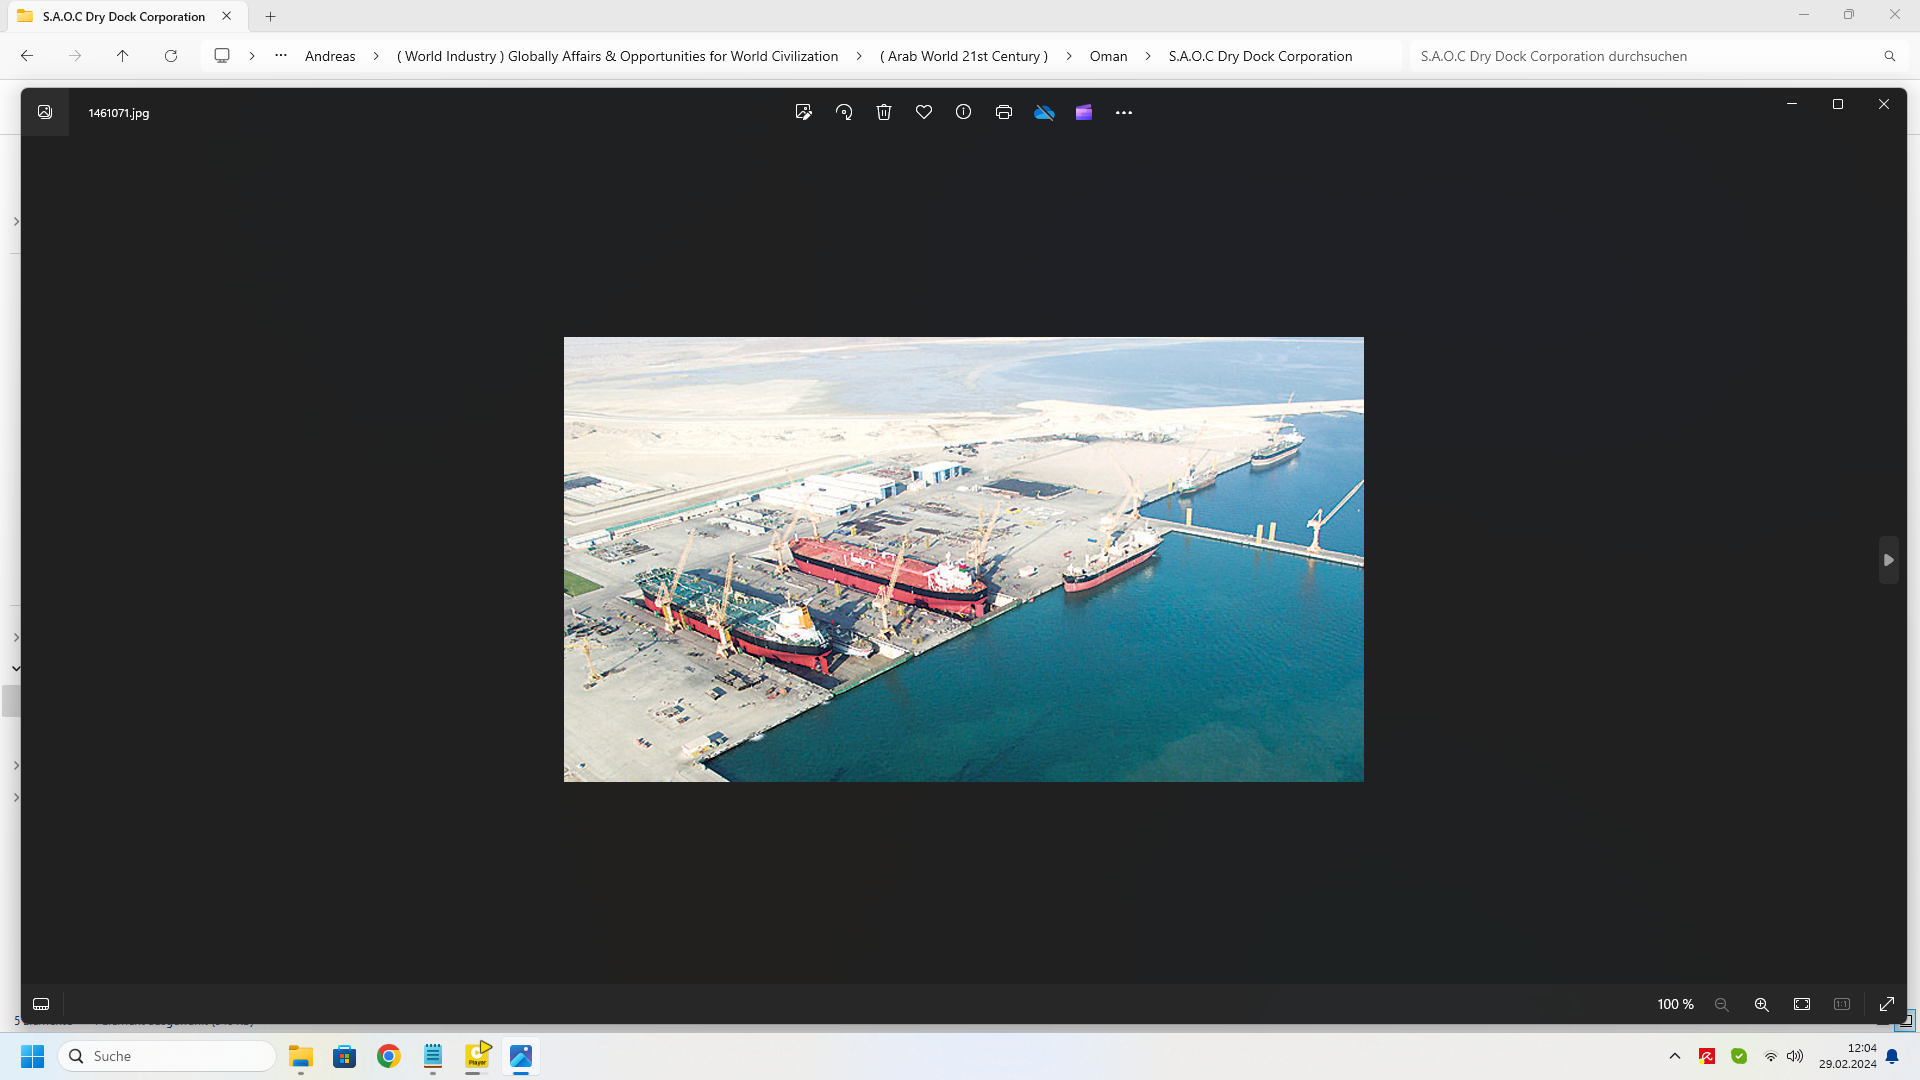The image size is (1920, 1080).
Task: Open the Windows Start menu
Action: [33, 1056]
